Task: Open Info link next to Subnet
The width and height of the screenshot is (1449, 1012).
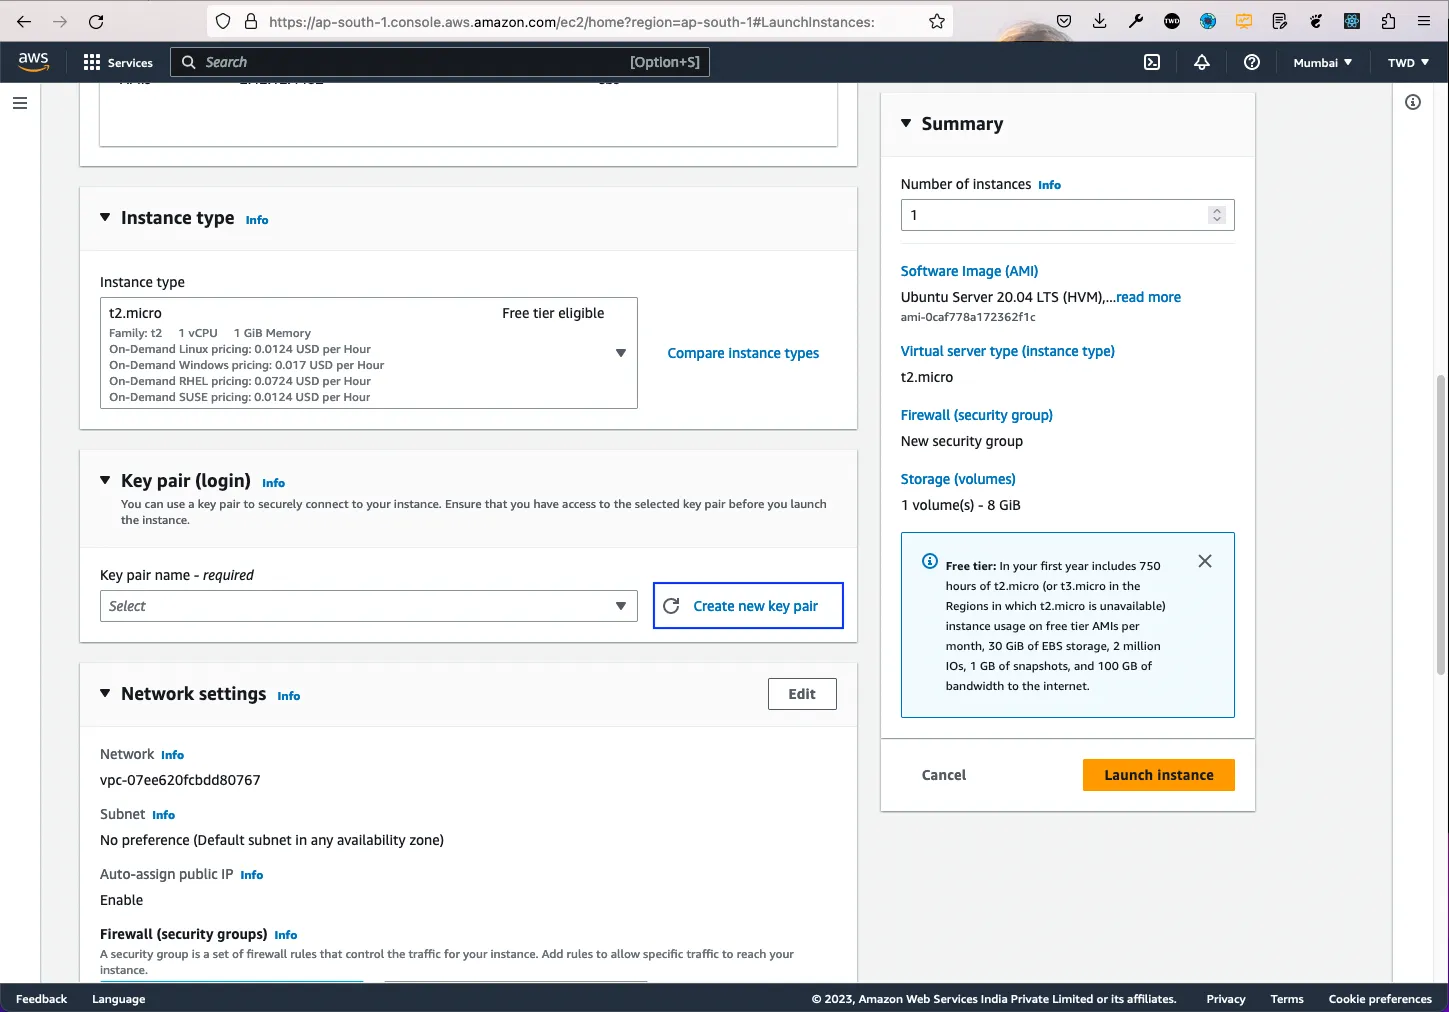Action: 164,815
